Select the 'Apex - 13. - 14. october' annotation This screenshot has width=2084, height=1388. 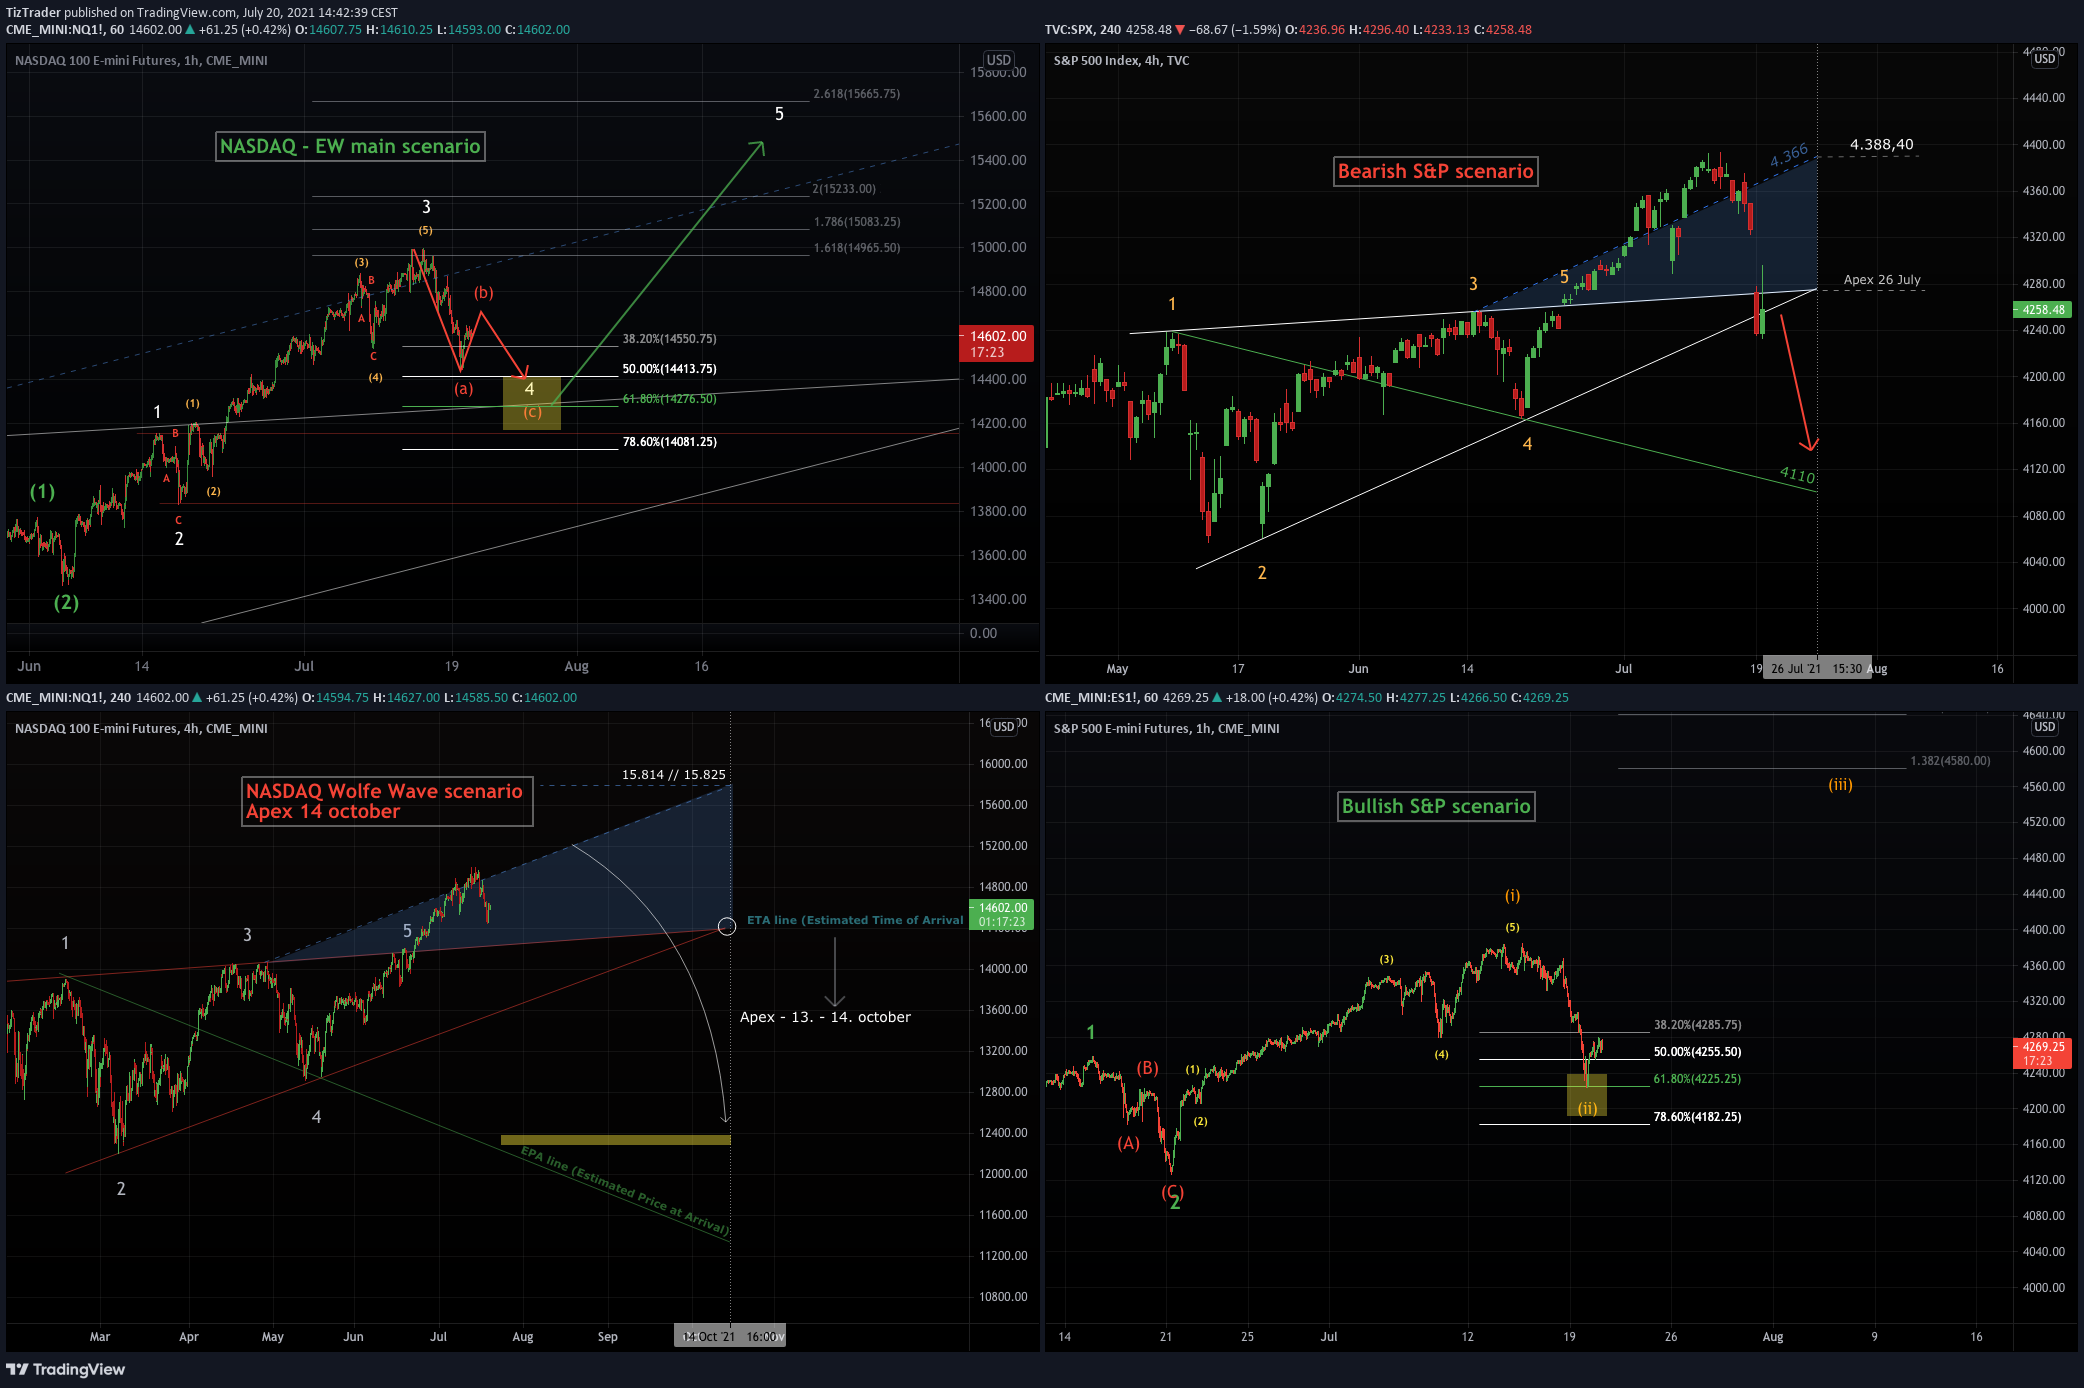click(825, 1017)
